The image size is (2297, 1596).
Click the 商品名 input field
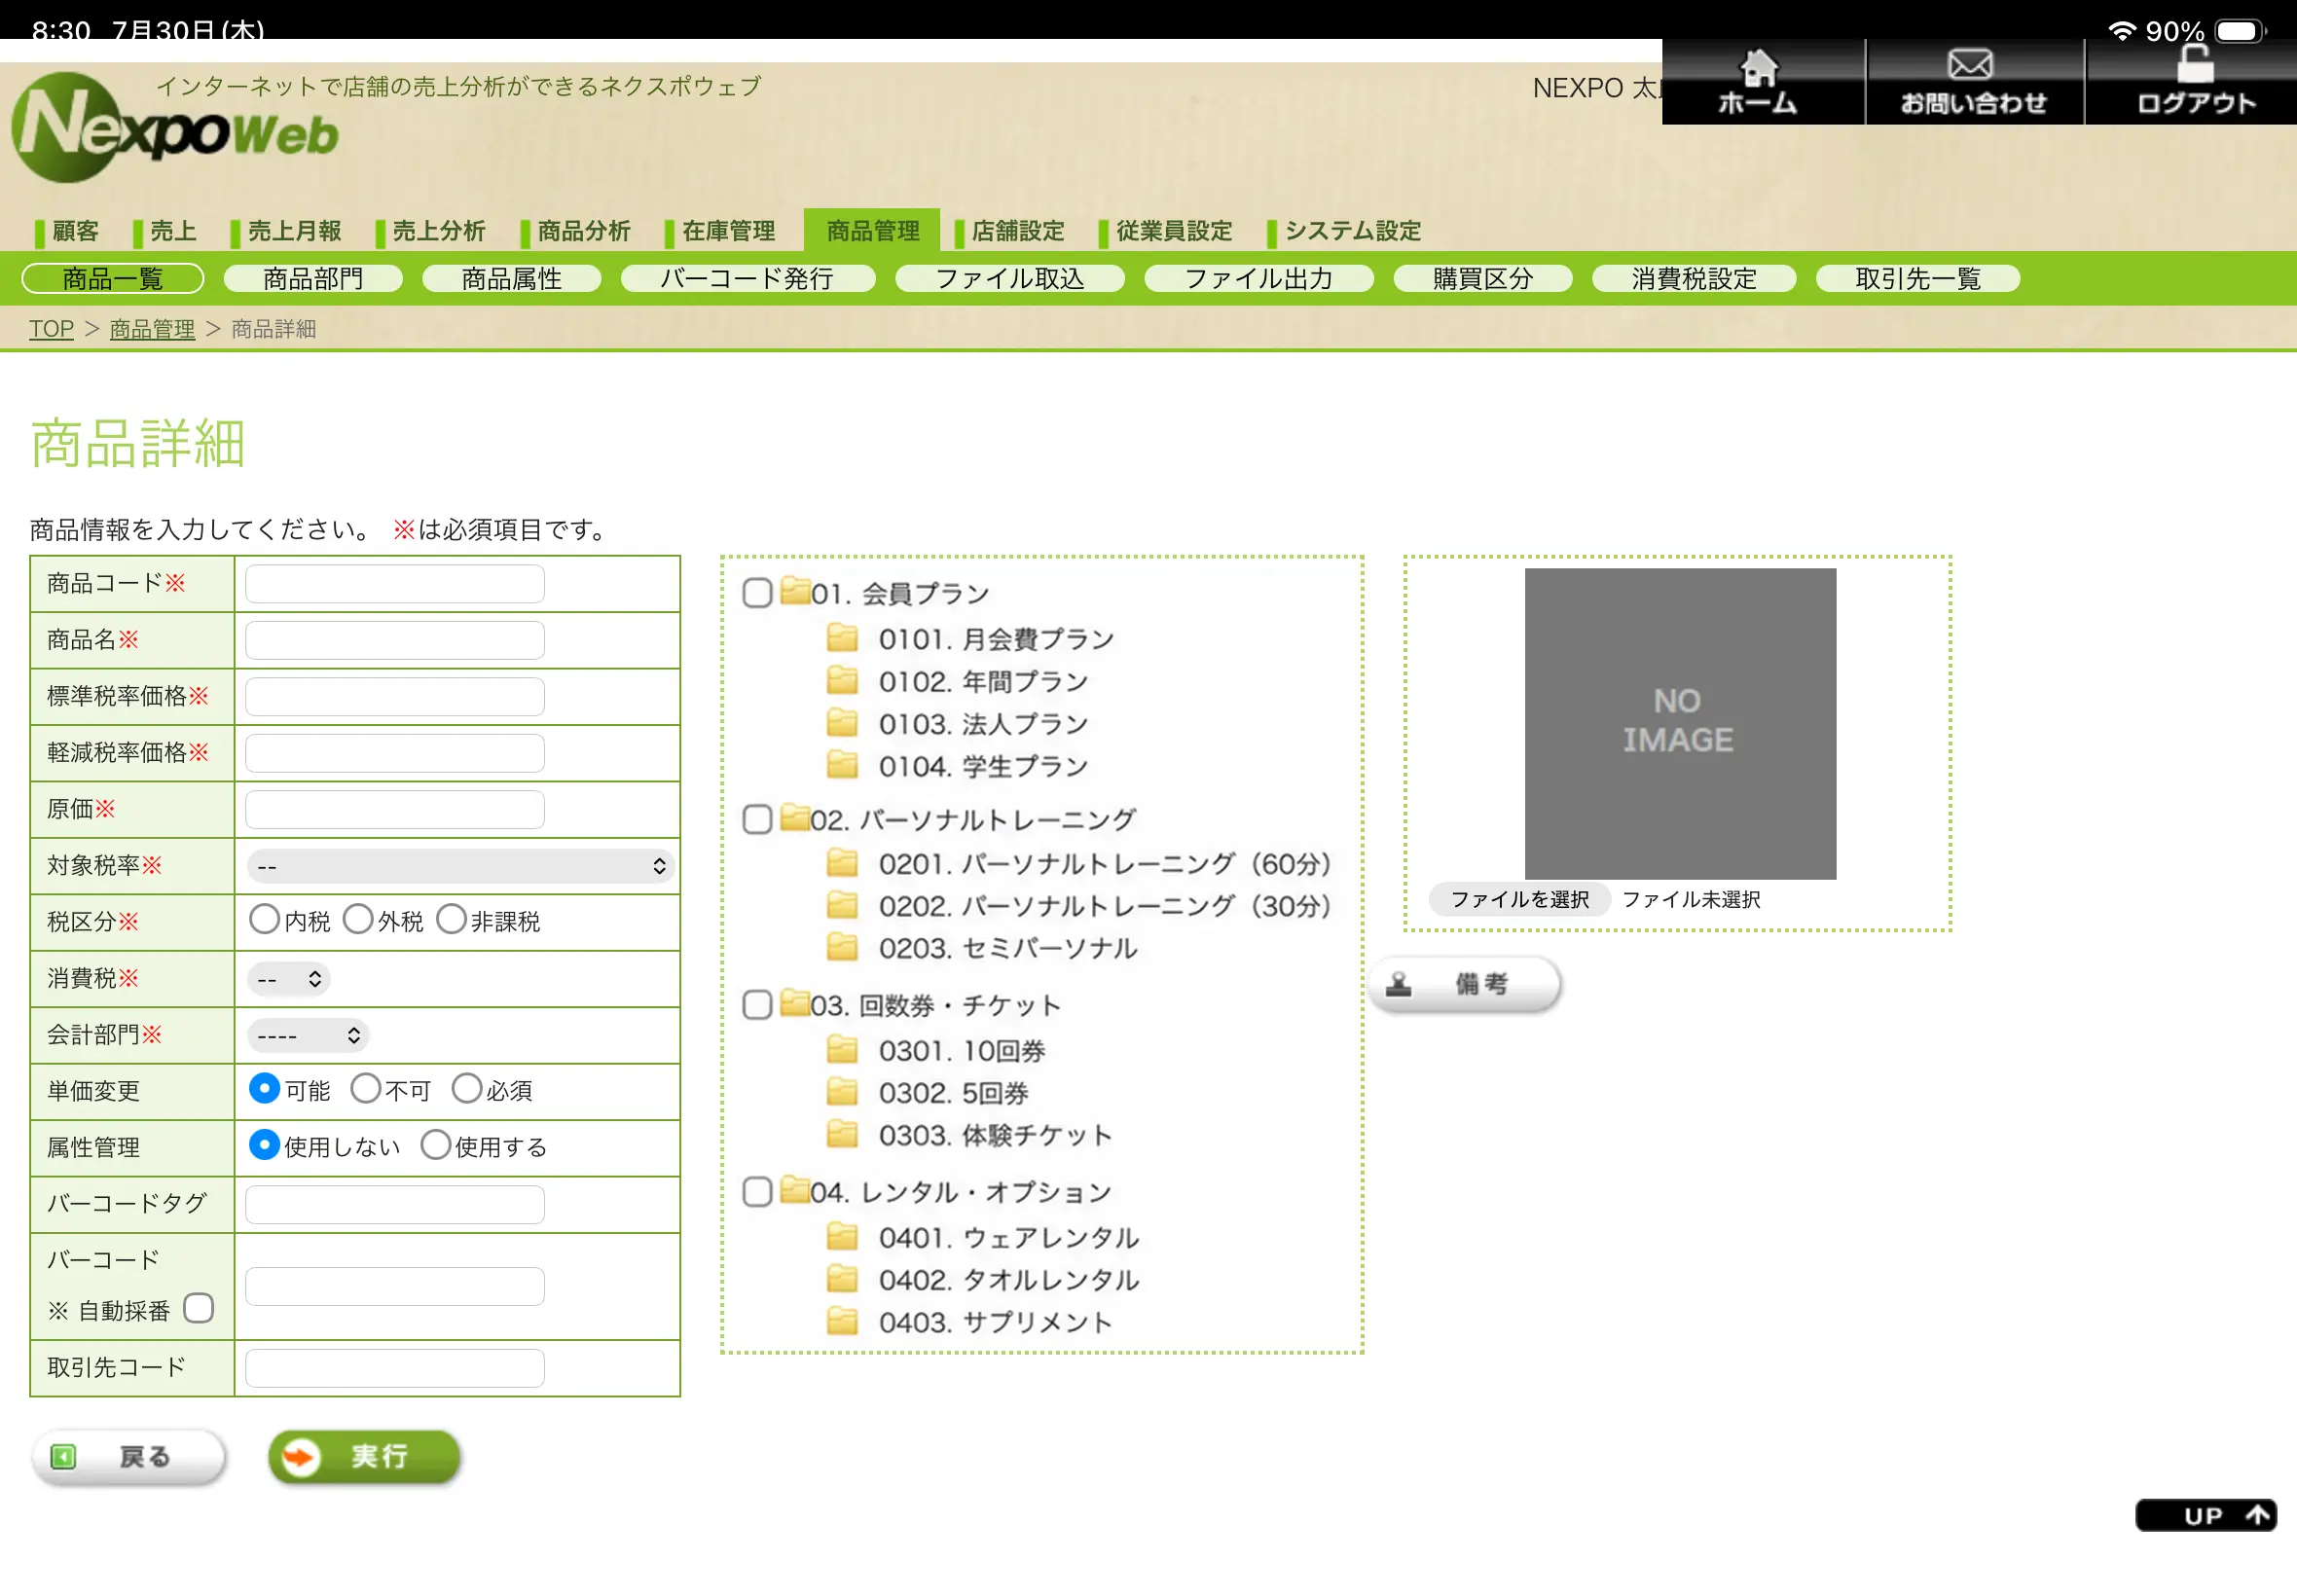coord(395,640)
